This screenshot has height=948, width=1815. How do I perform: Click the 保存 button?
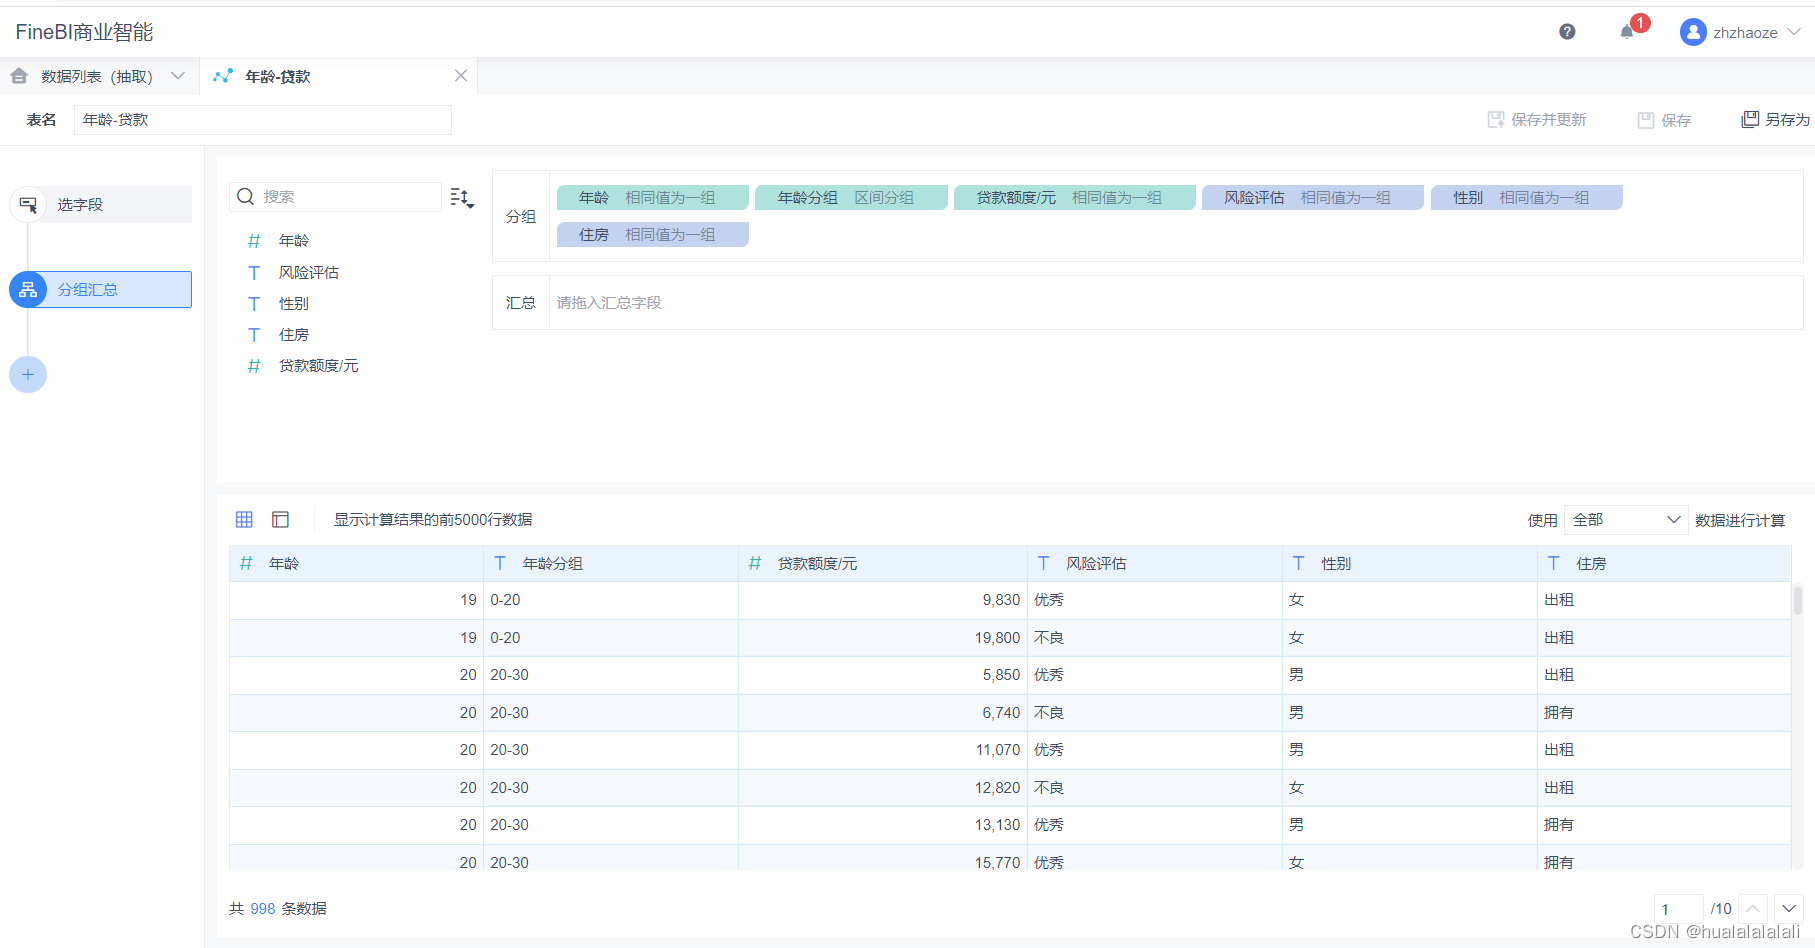pyautogui.click(x=1664, y=120)
